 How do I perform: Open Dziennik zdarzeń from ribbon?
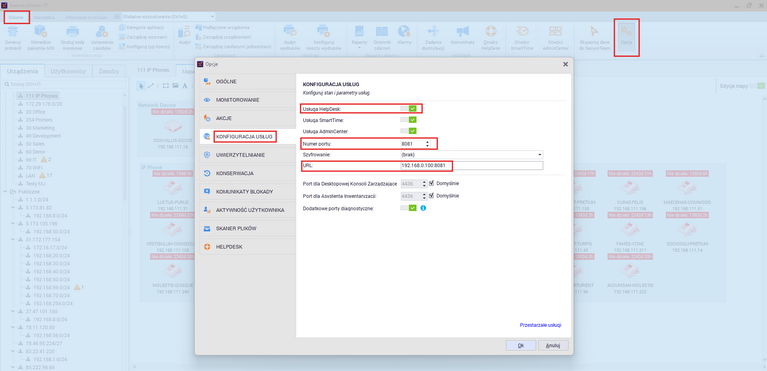382,38
